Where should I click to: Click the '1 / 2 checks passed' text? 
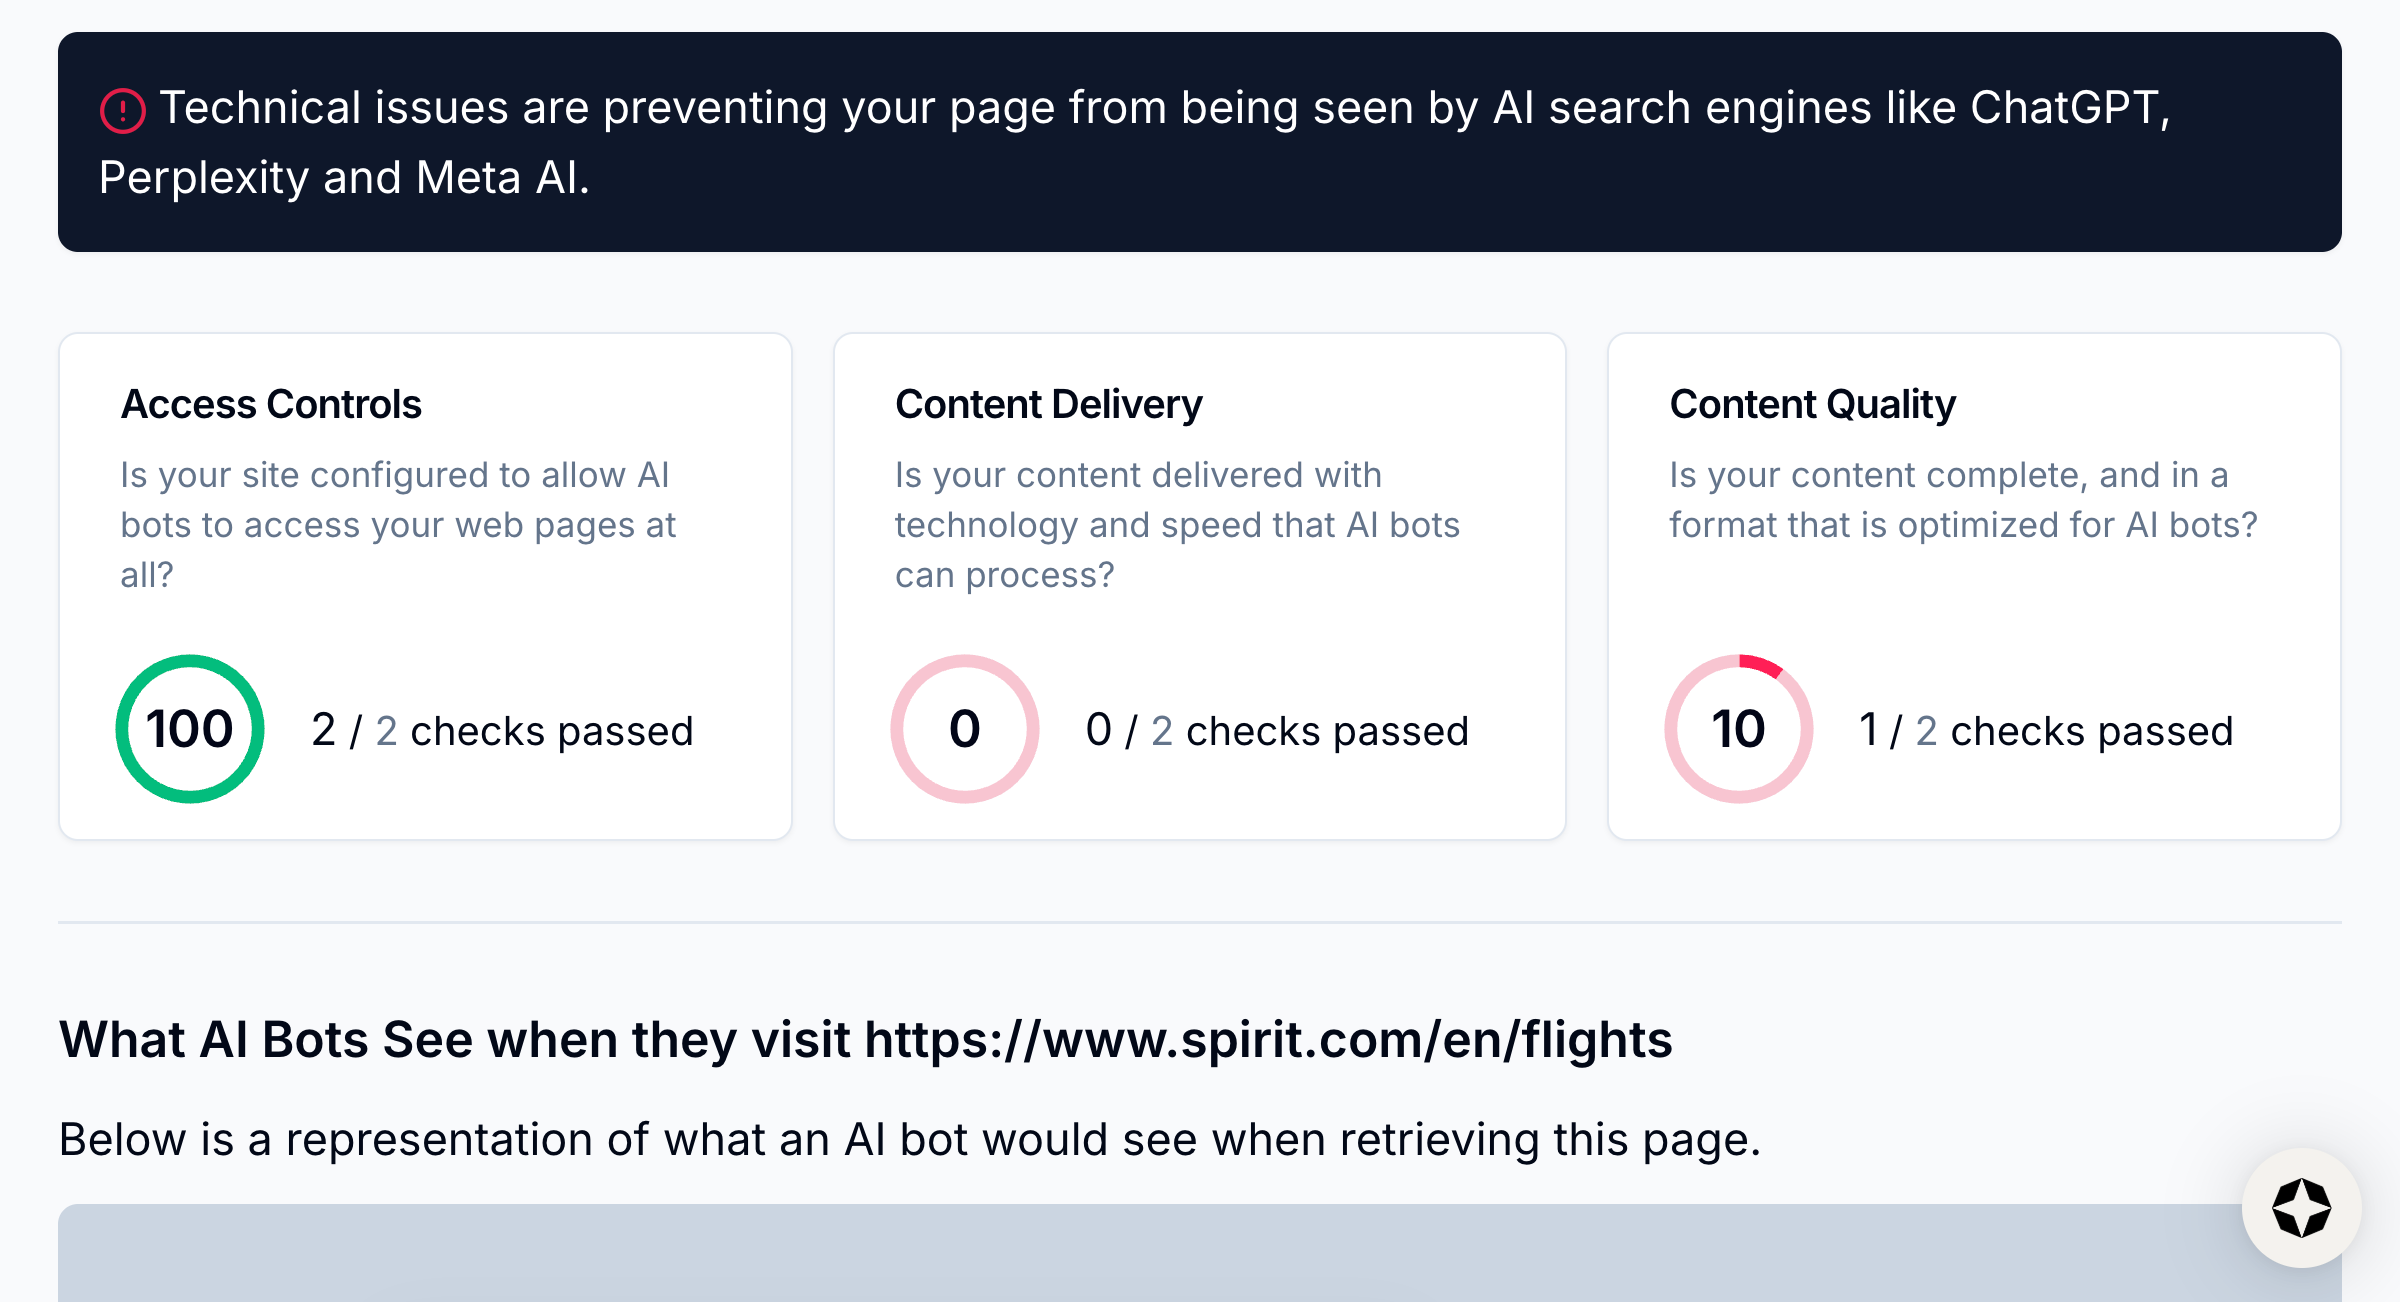2046,731
